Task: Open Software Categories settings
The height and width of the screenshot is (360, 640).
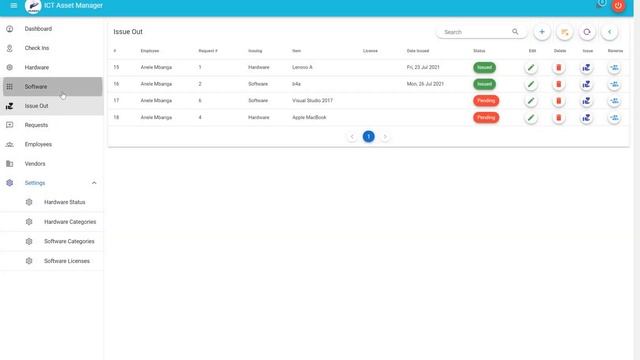Action: pos(52,241)
